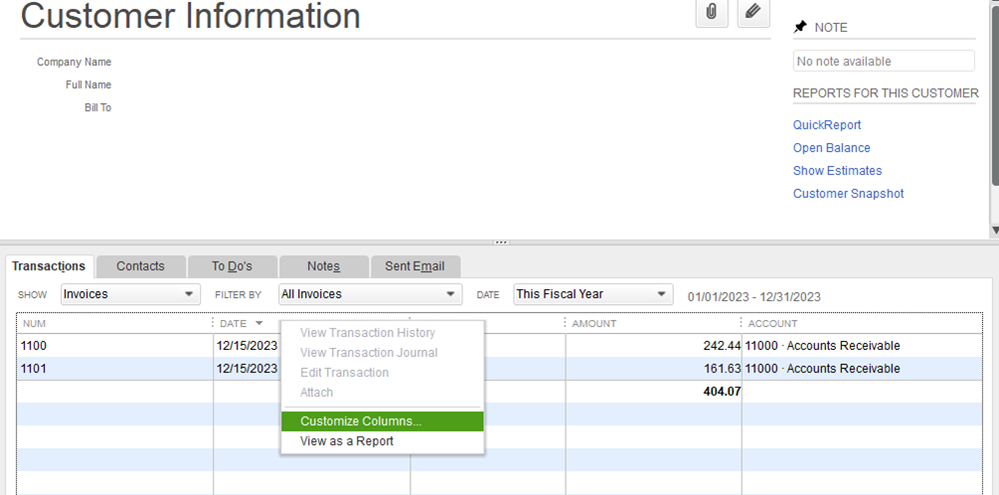The image size is (999, 495).
Task: Click View Transaction Journal menu entry
Action: pyautogui.click(x=382, y=352)
